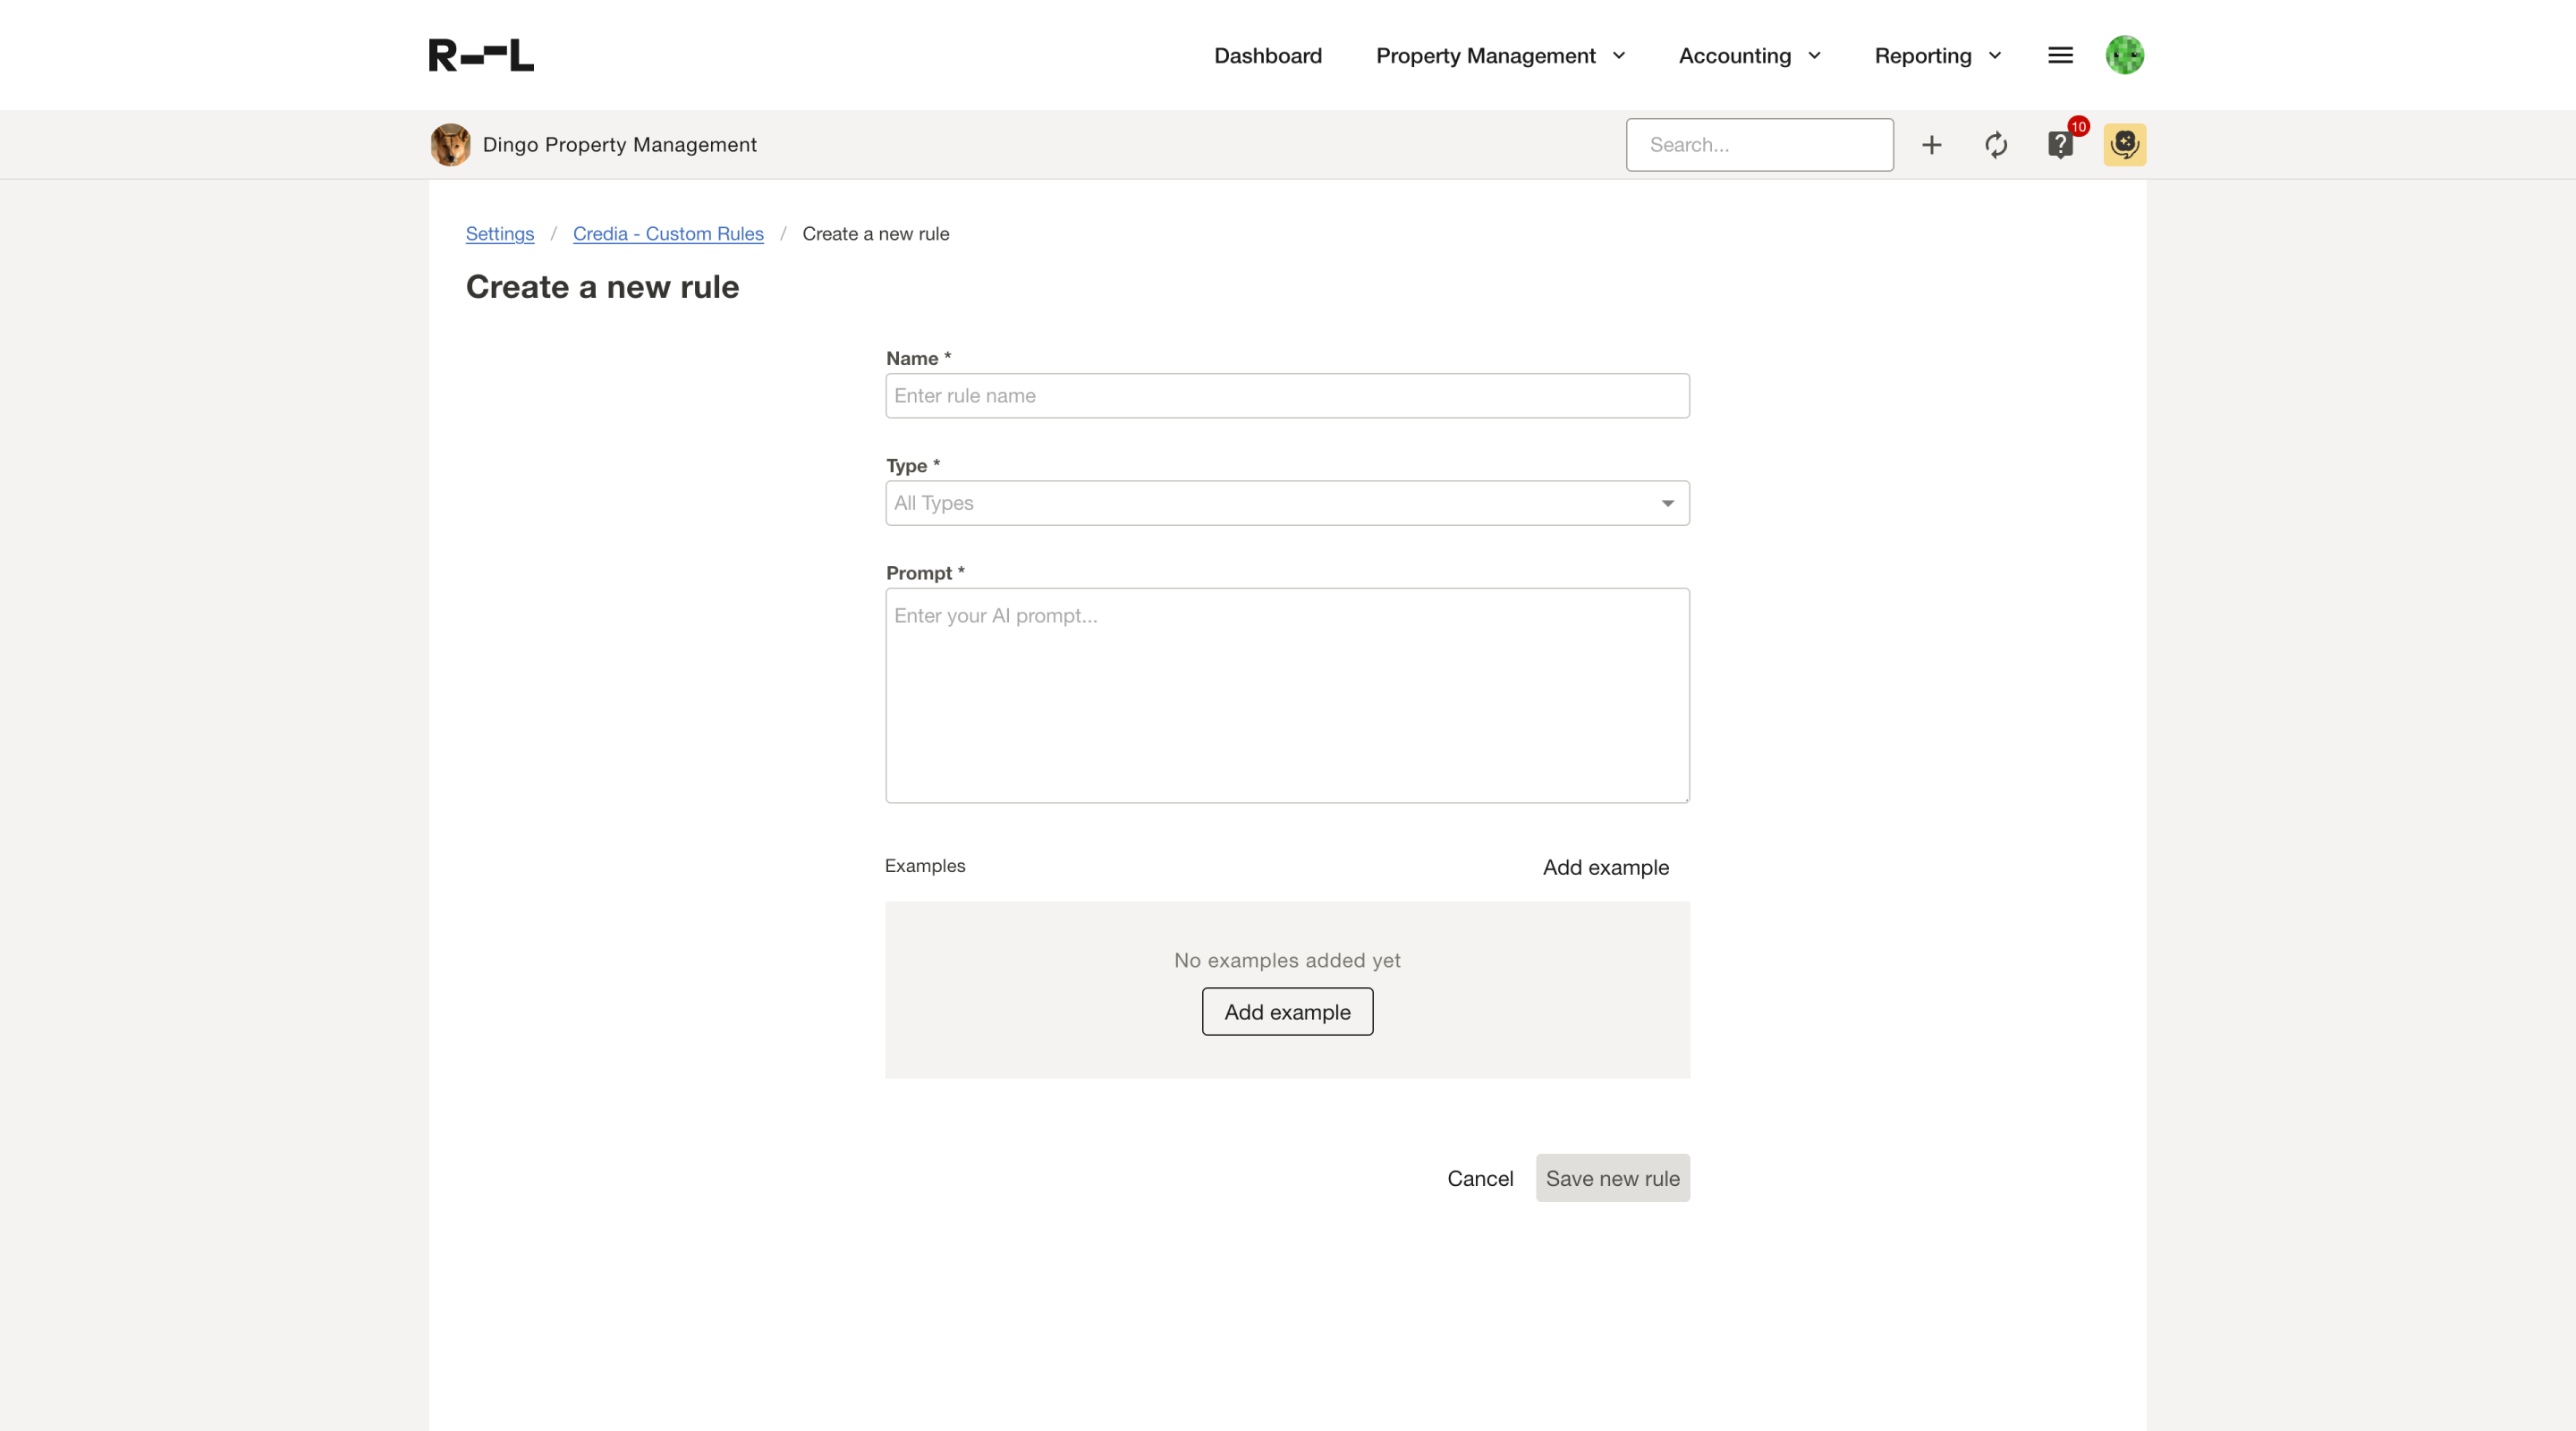Open the All Types dropdown

[x=1287, y=503]
